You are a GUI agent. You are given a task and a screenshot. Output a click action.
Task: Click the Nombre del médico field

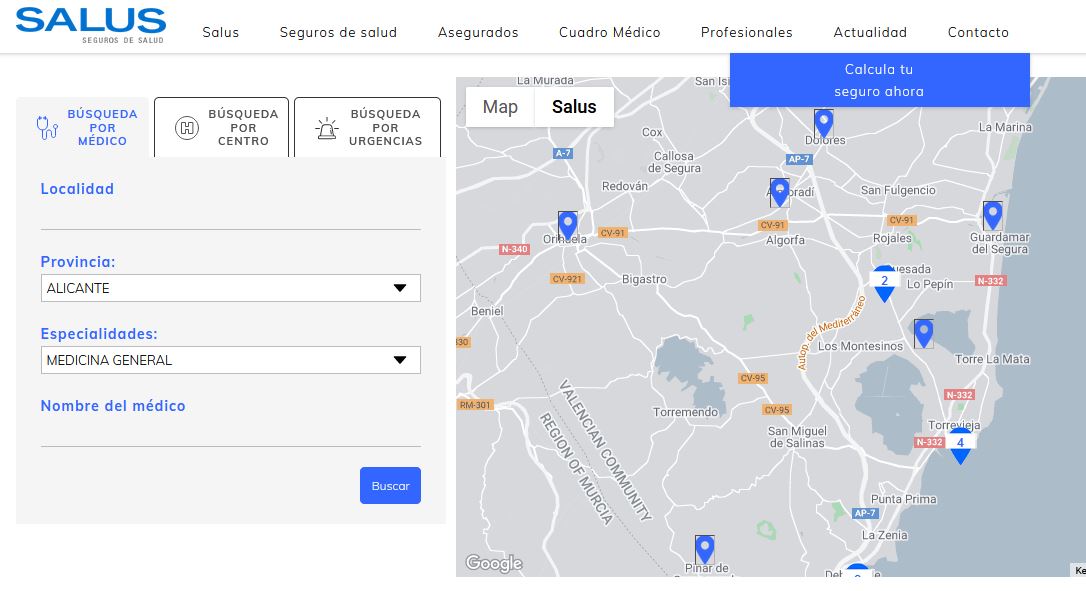pyautogui.click(x=230, y=430)
